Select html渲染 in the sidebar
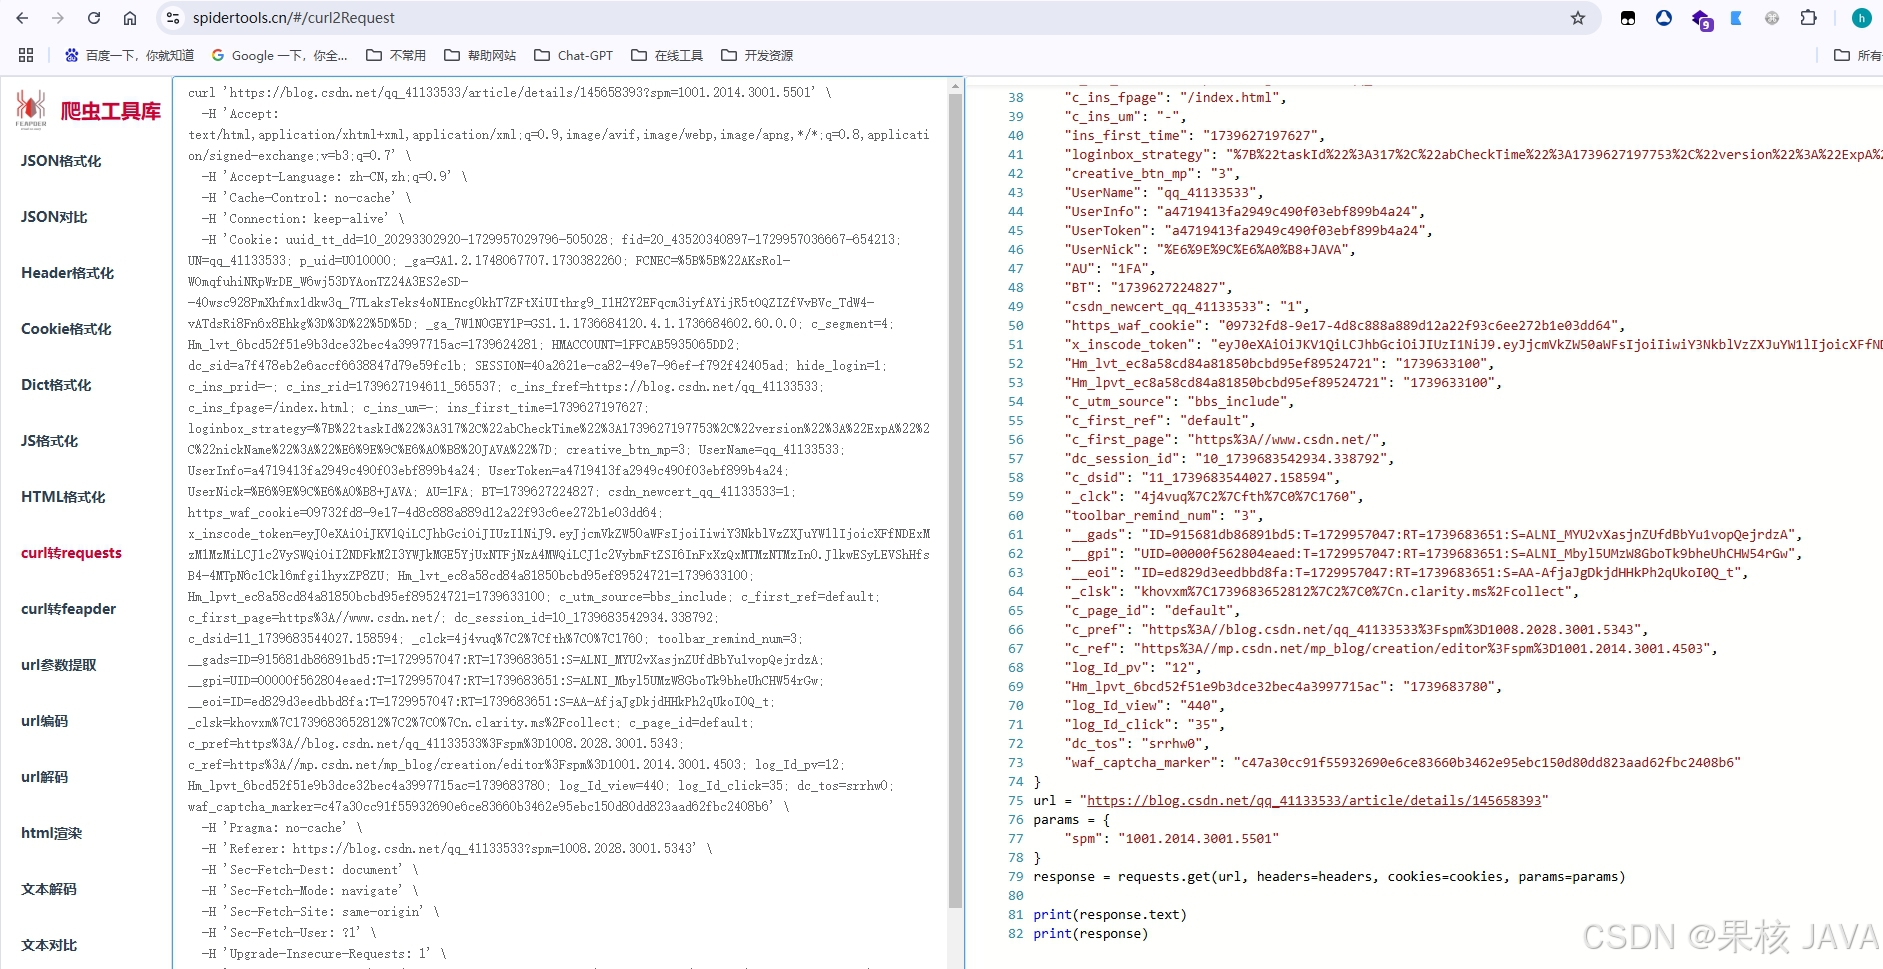 point(51,833)
